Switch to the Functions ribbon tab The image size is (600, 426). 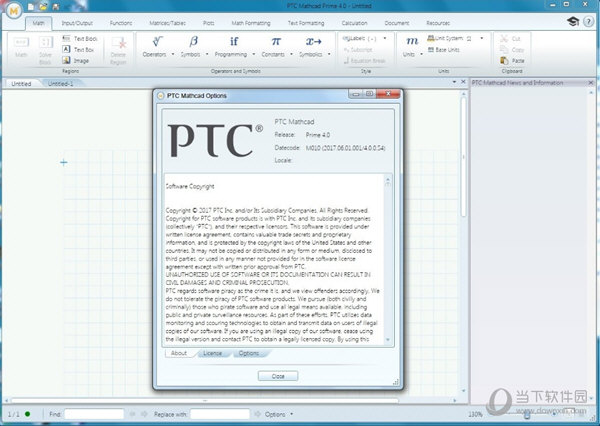point(121,23)
